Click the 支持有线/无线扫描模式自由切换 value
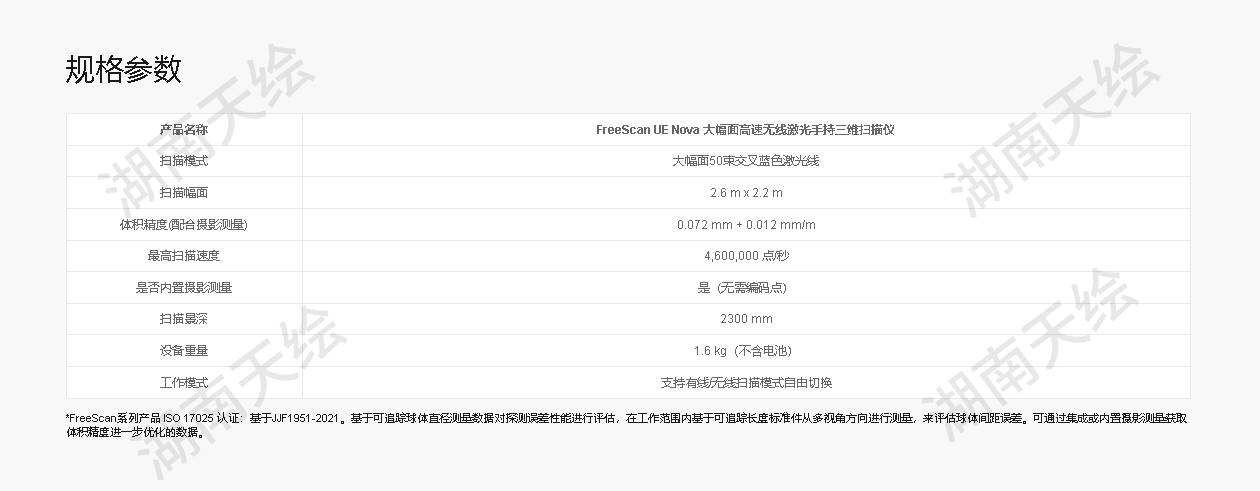This screenshot has width=1260, height=491. [x=746, y=382]
